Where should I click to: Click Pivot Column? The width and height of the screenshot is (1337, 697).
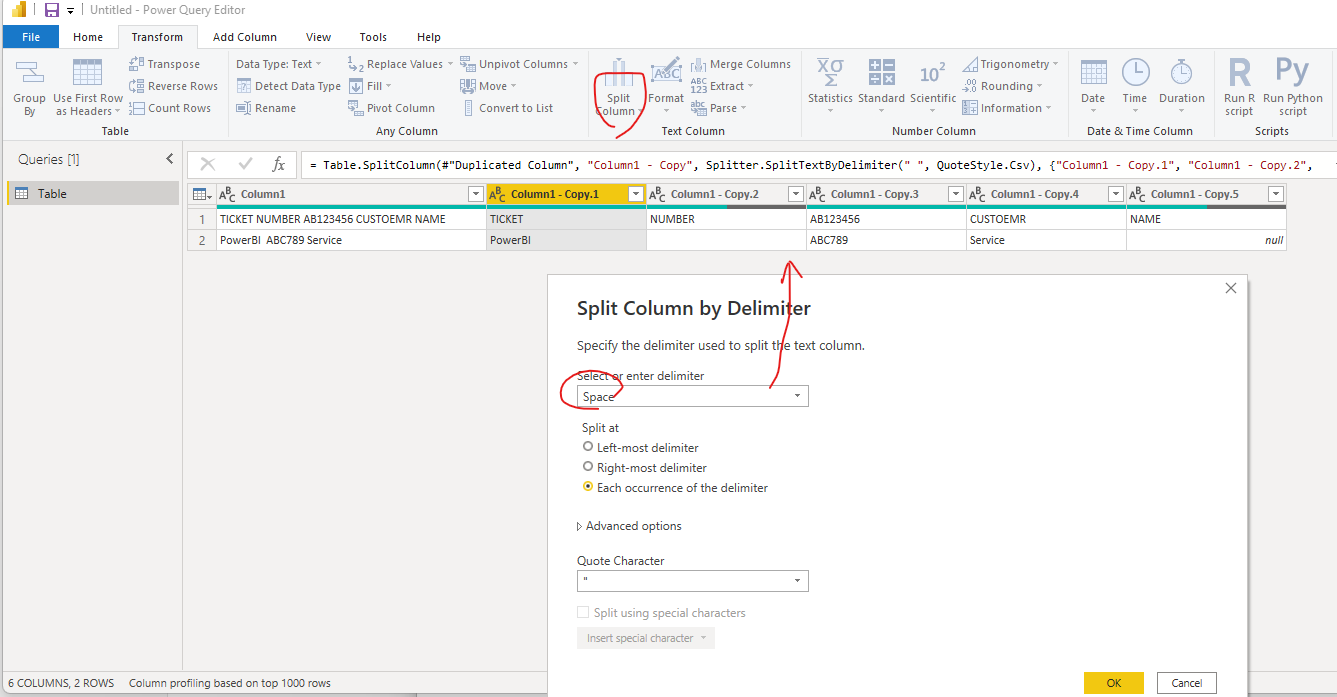coord(391,108)
